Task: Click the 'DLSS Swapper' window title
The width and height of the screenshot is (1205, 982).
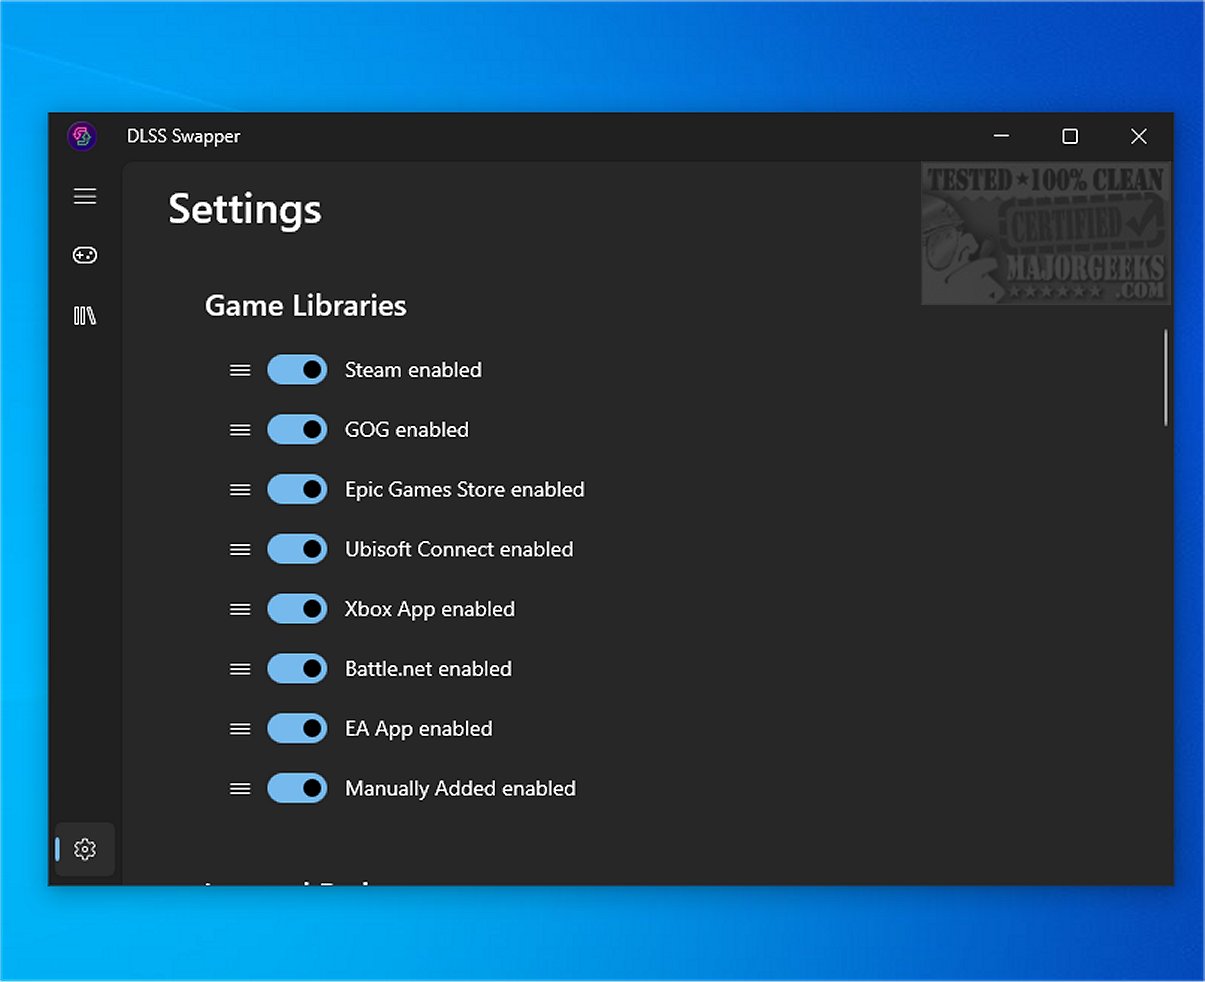Action: [184, 136]
